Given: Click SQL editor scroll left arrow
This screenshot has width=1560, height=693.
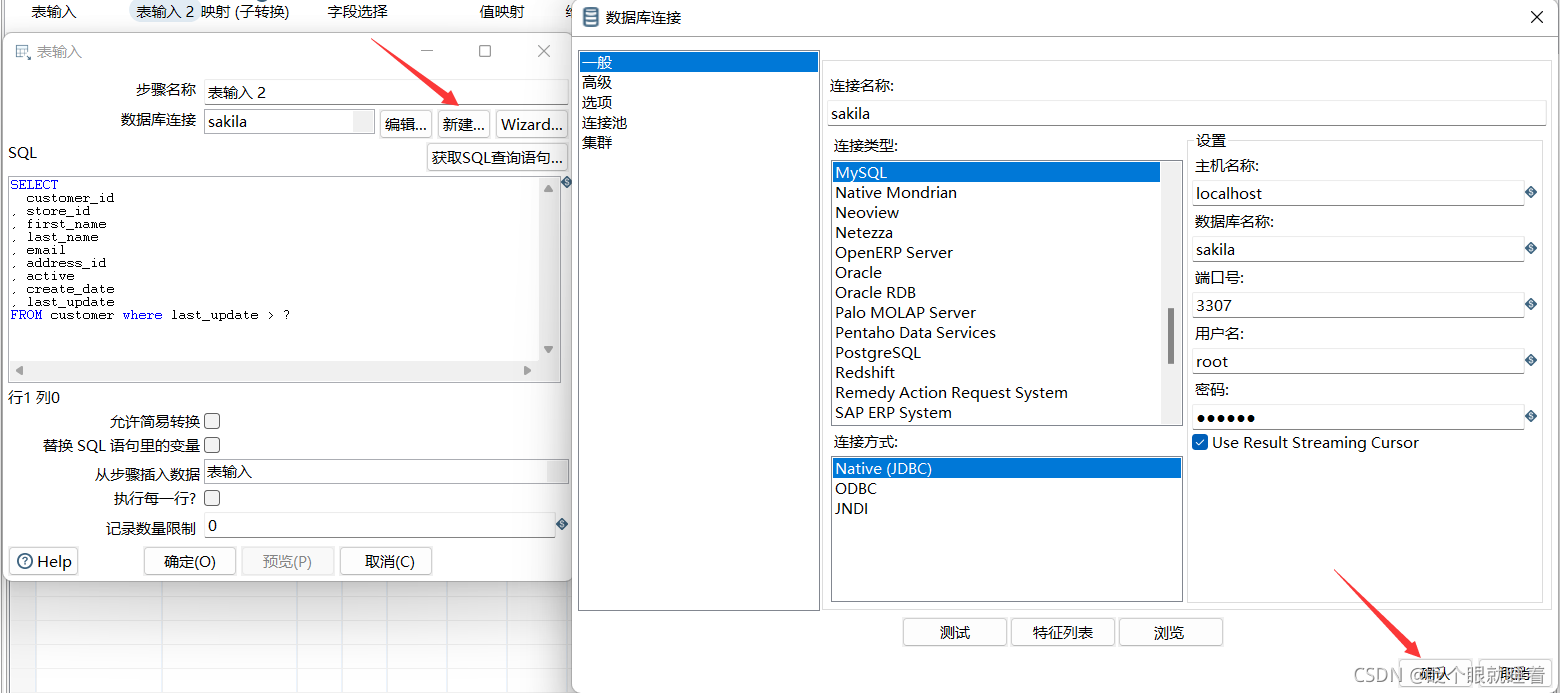Looking at the screenshot, I should pos(20,370).
